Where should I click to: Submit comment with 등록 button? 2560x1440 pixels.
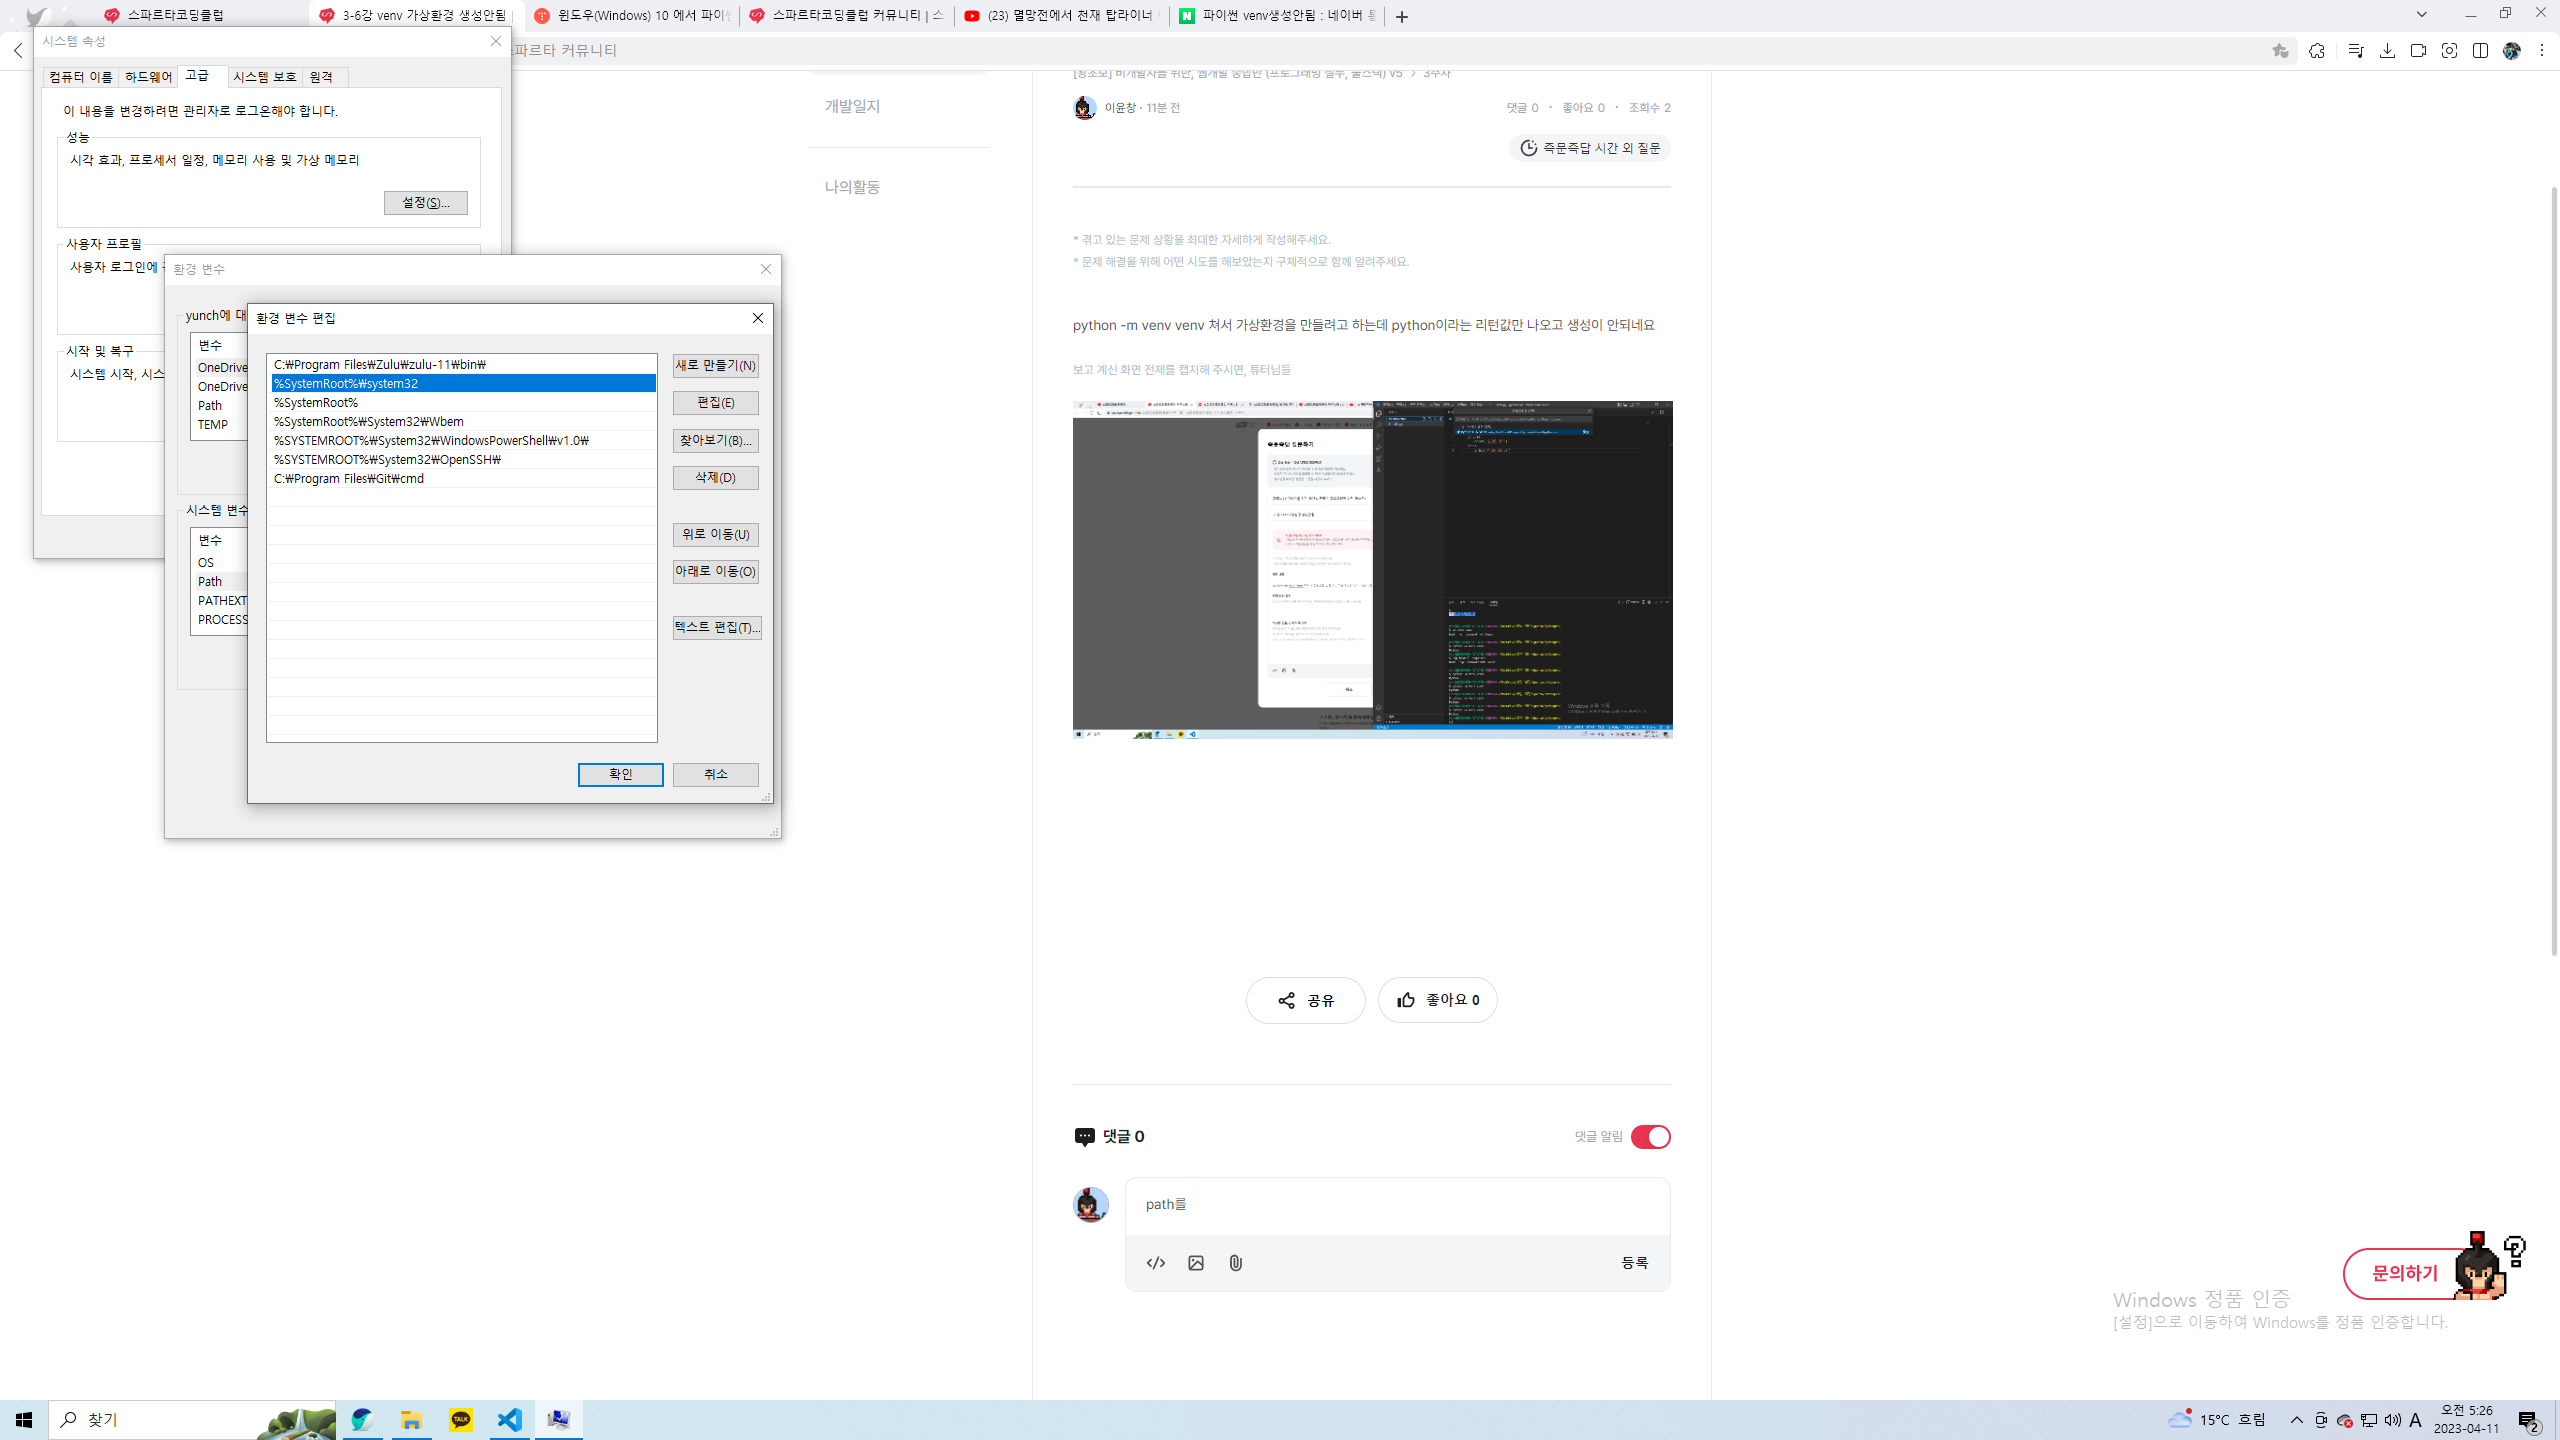(1635, 1263)
